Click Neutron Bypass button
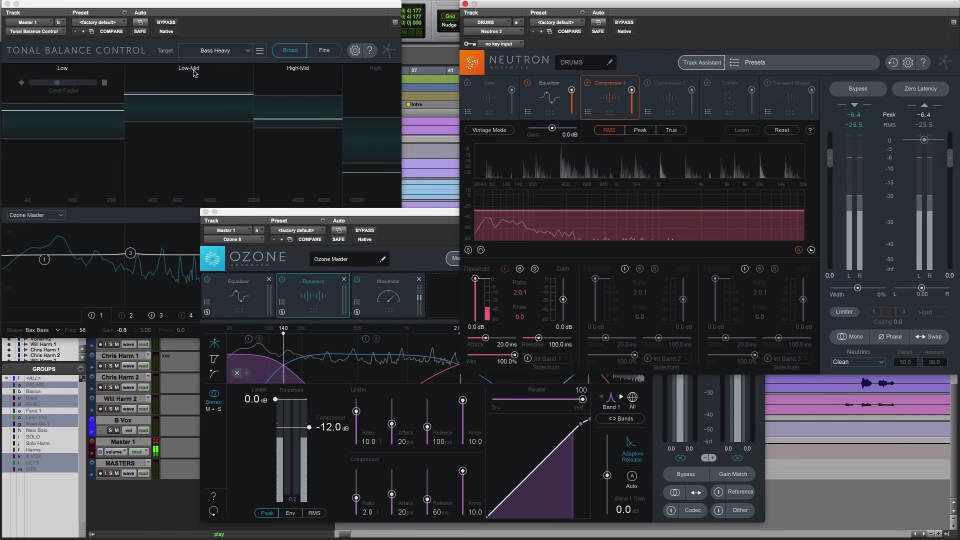960x540 pixels. coord(858,89)
